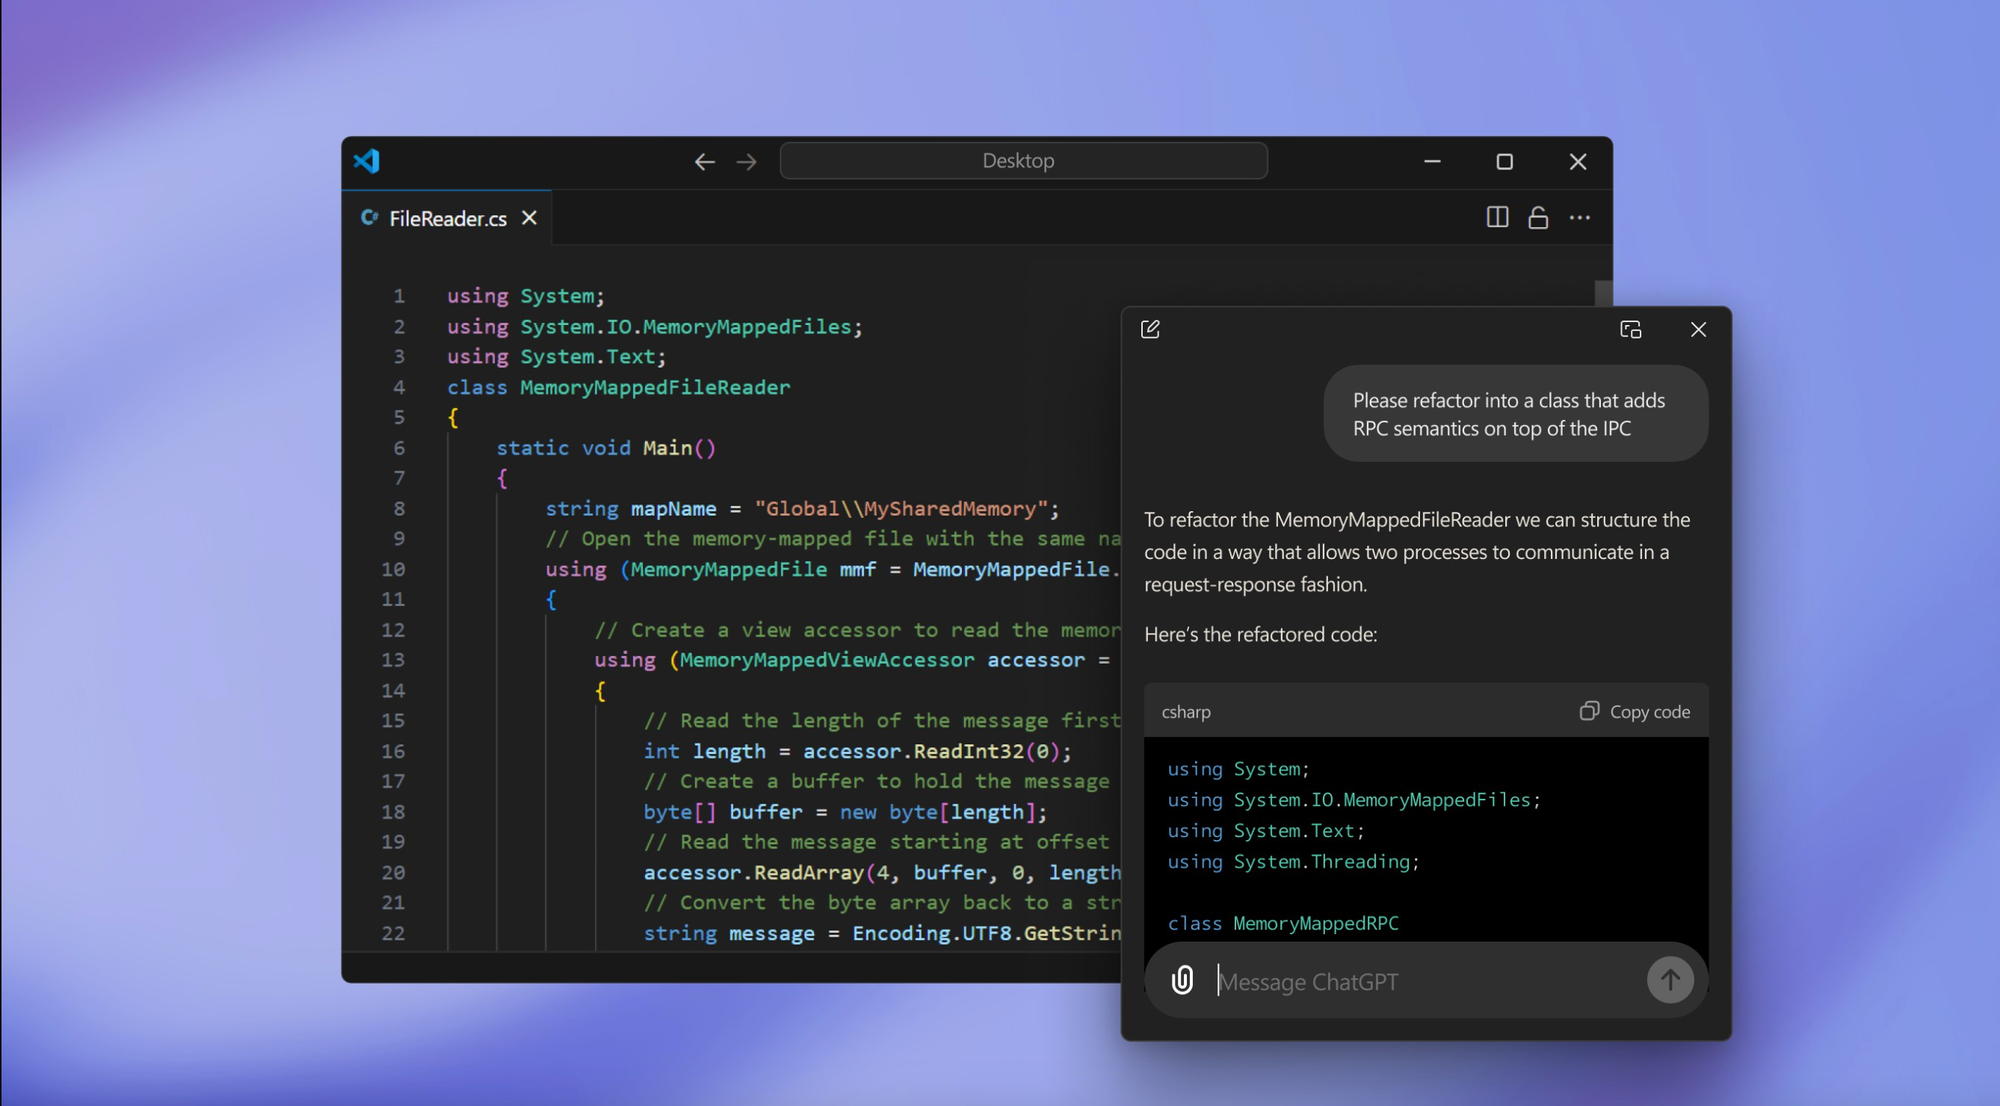Navigate forward using the forward arrow

pyautogui.click(x=746, y=161)
